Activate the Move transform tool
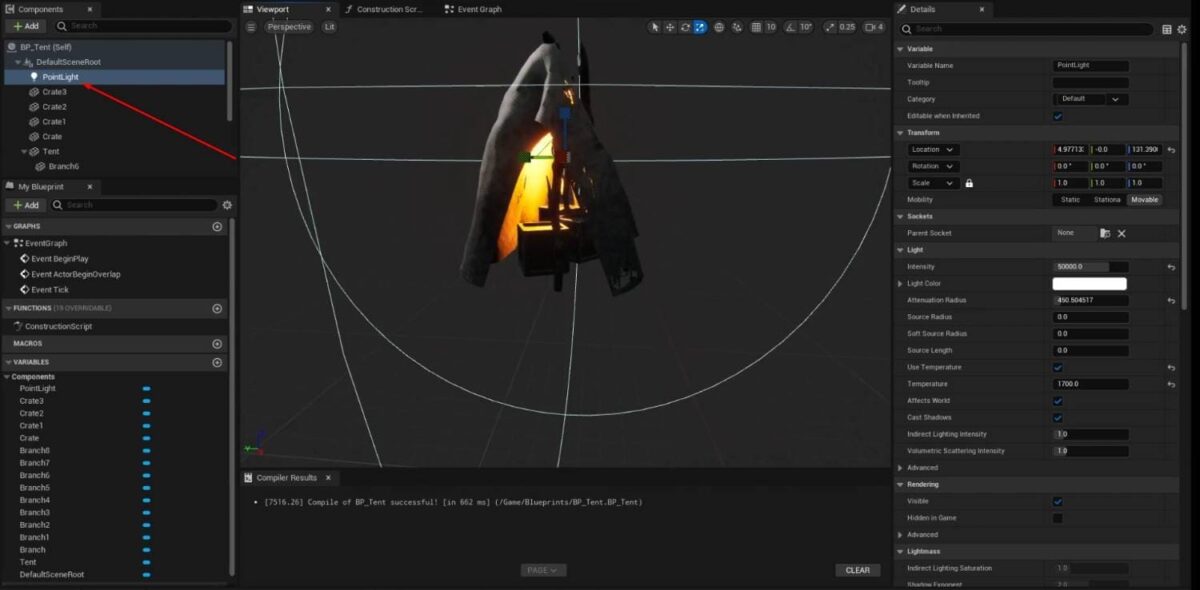 (669, 27)
